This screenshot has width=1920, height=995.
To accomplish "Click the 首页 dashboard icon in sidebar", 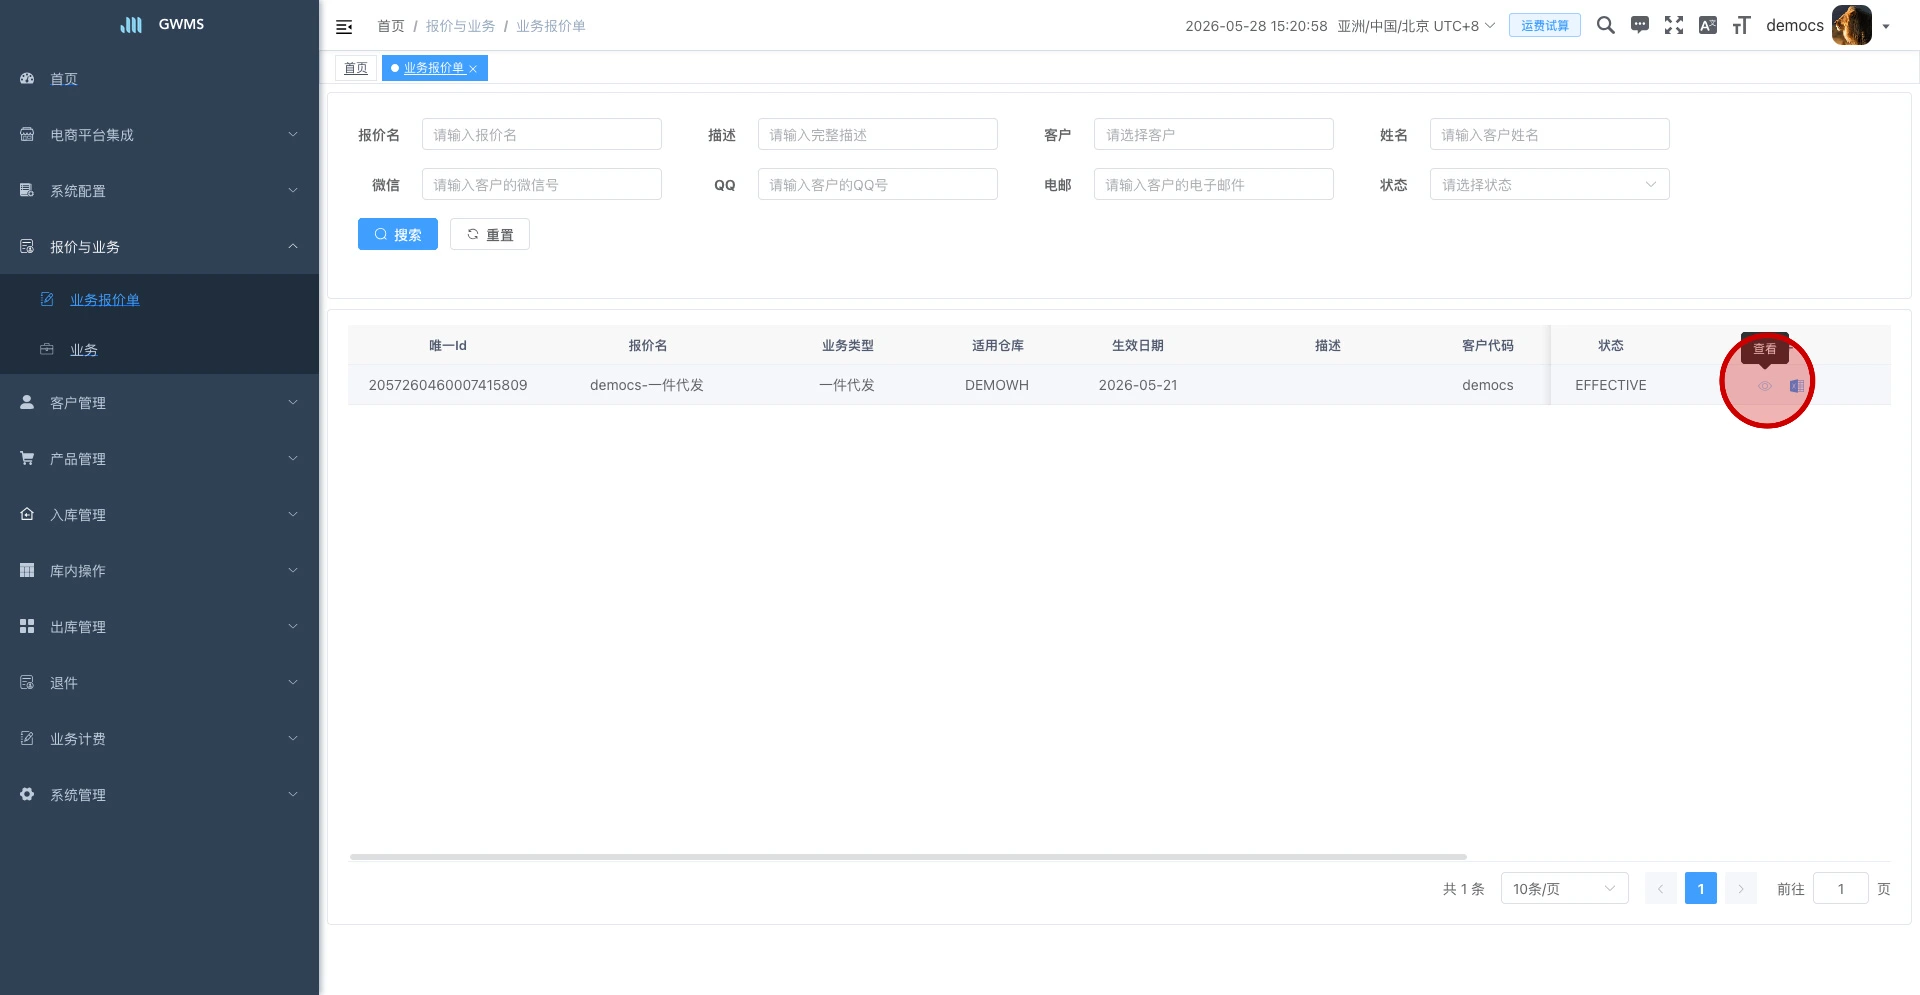I will (27, 78).
